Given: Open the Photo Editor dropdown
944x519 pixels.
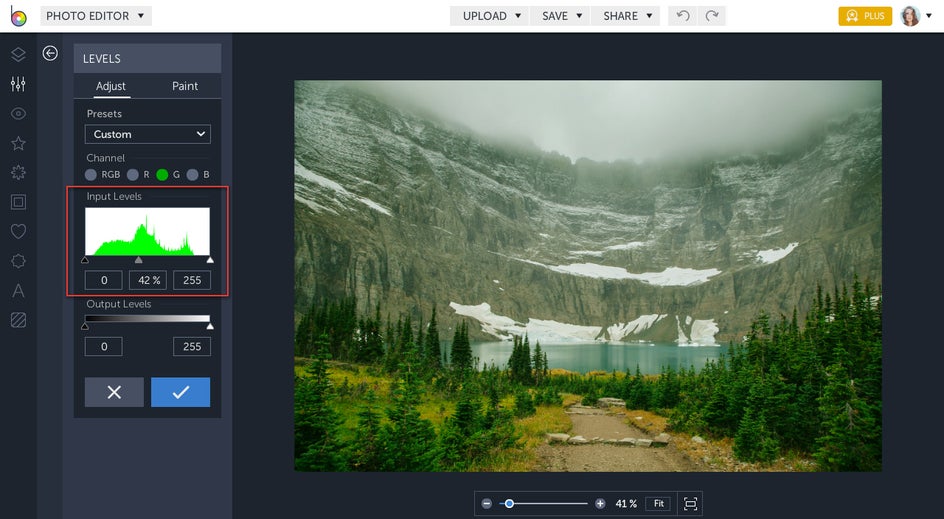Looking at the screenshot, I should 96,16.
